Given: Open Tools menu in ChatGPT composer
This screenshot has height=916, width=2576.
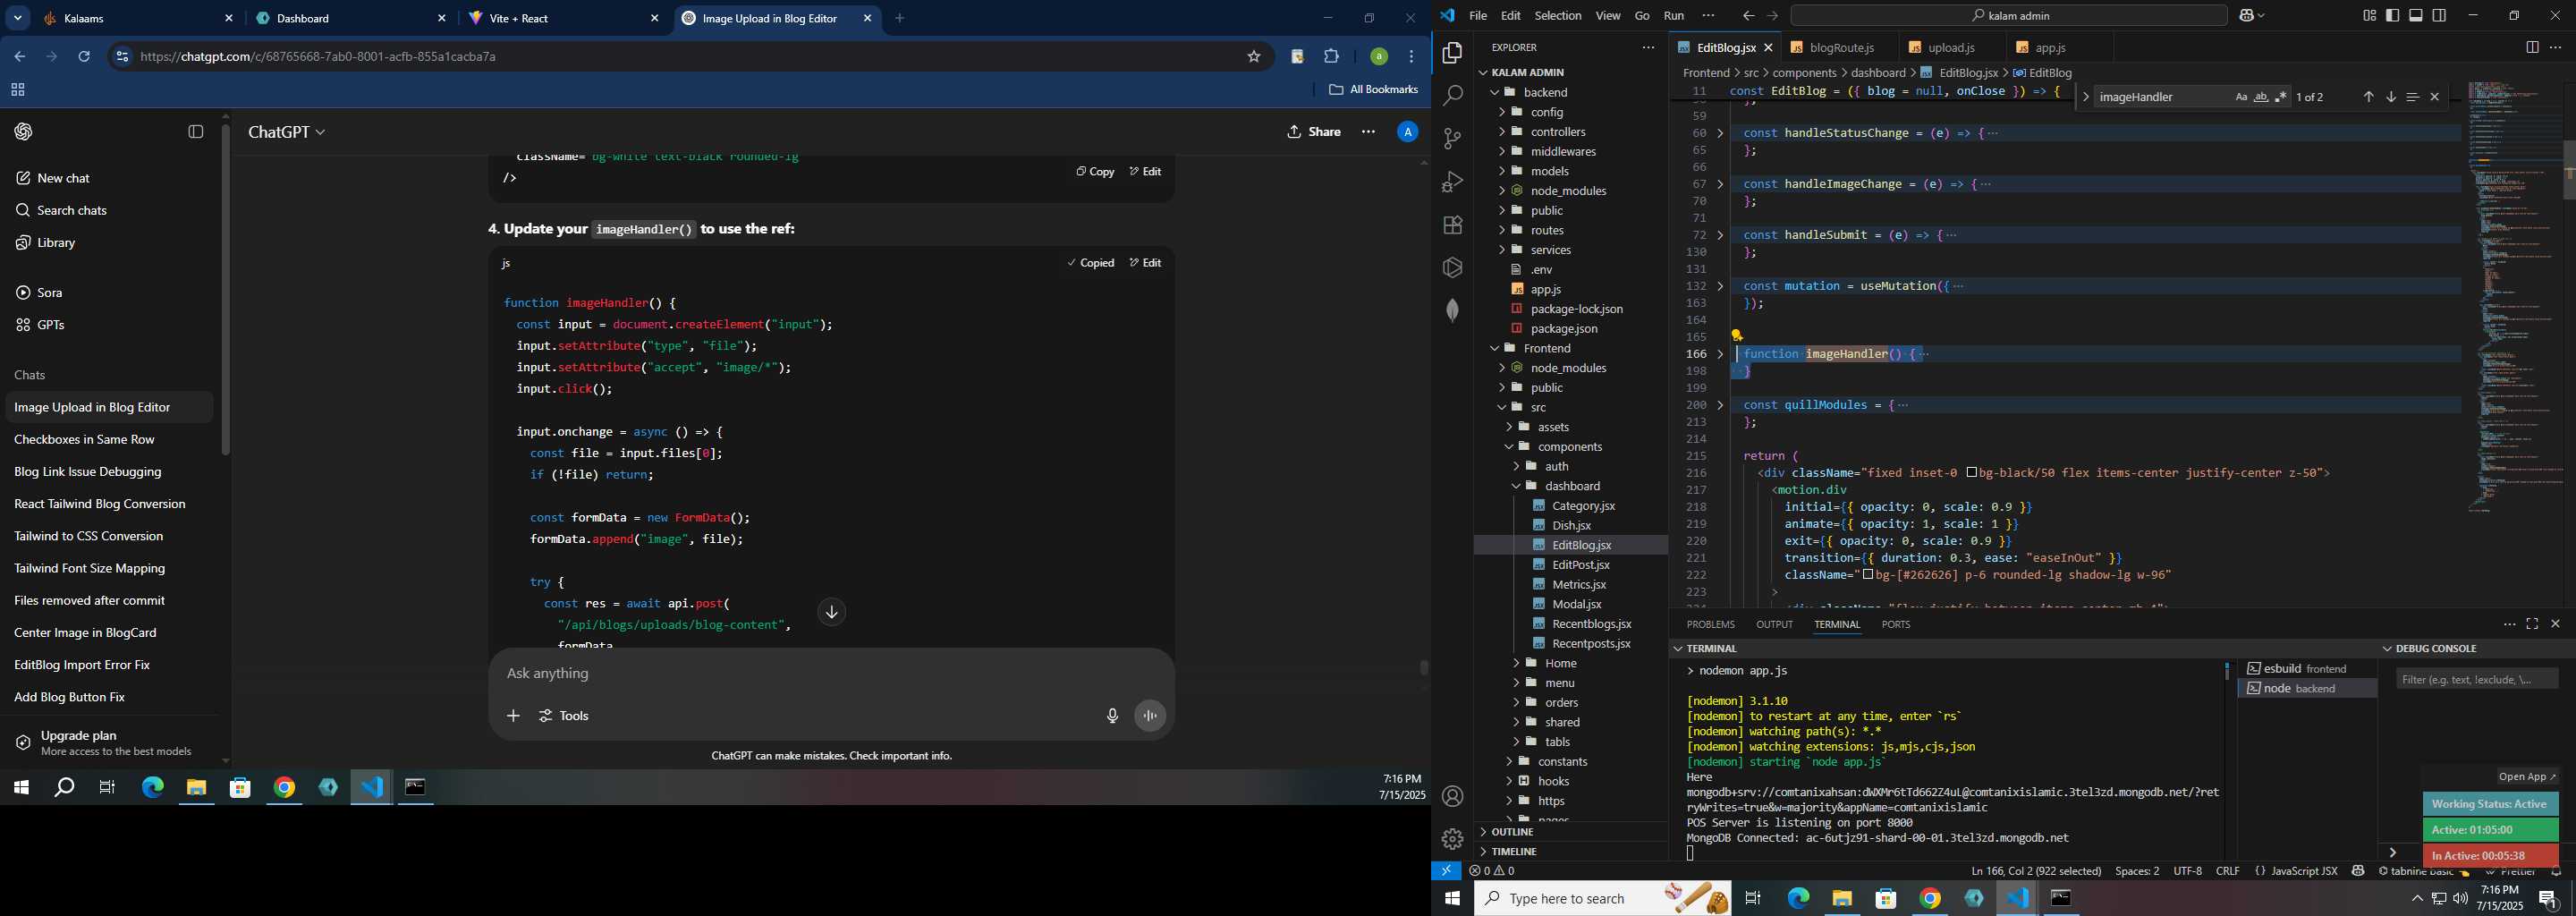Looking at the screenshot, I should tap(565, 716).
